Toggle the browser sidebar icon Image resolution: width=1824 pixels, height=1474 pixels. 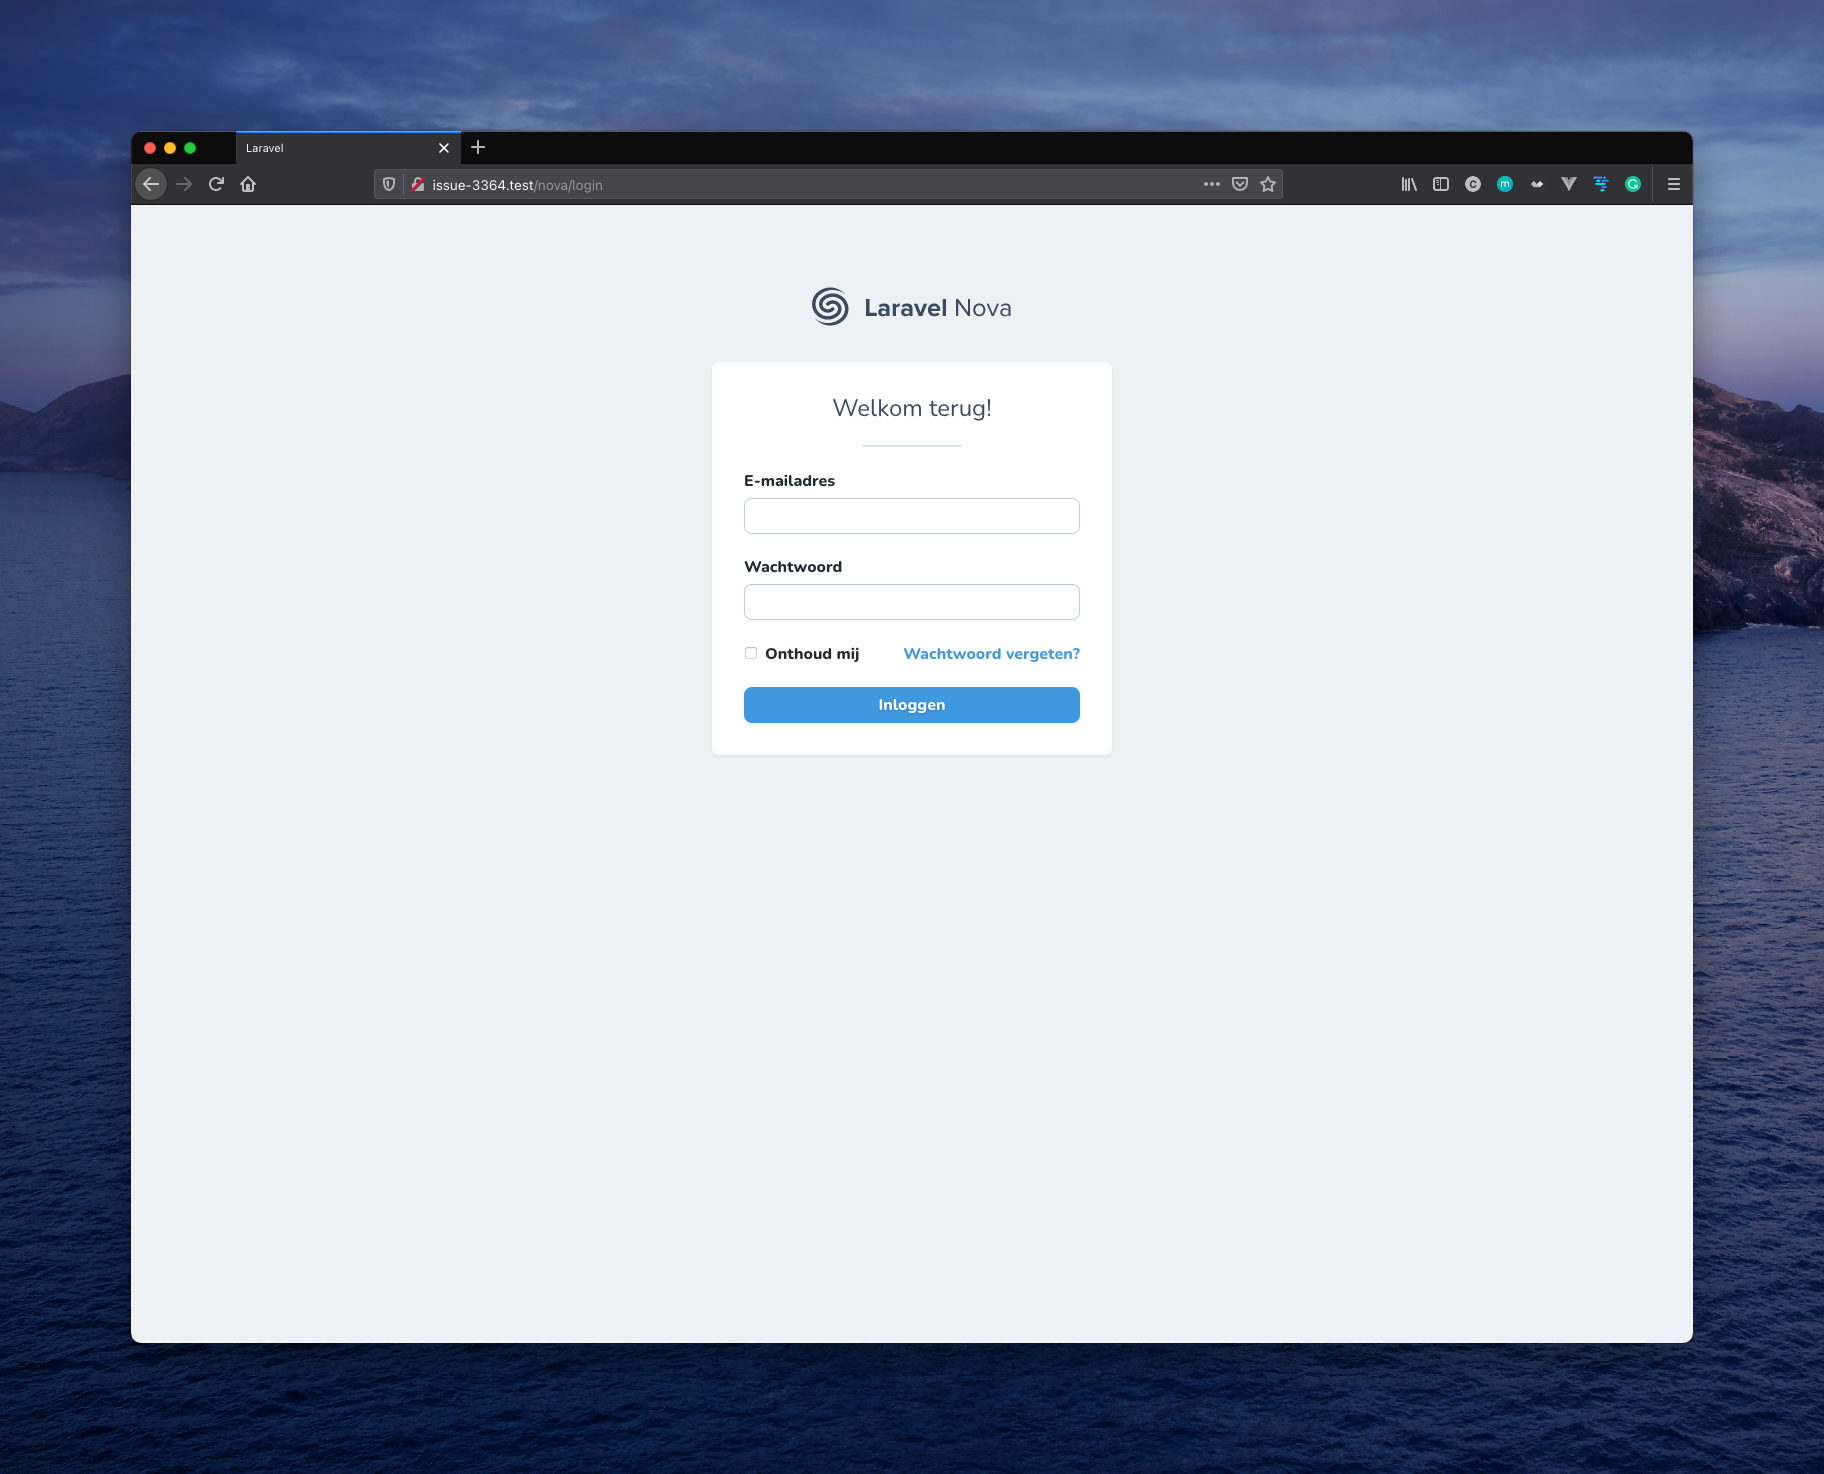point(1440,184)
